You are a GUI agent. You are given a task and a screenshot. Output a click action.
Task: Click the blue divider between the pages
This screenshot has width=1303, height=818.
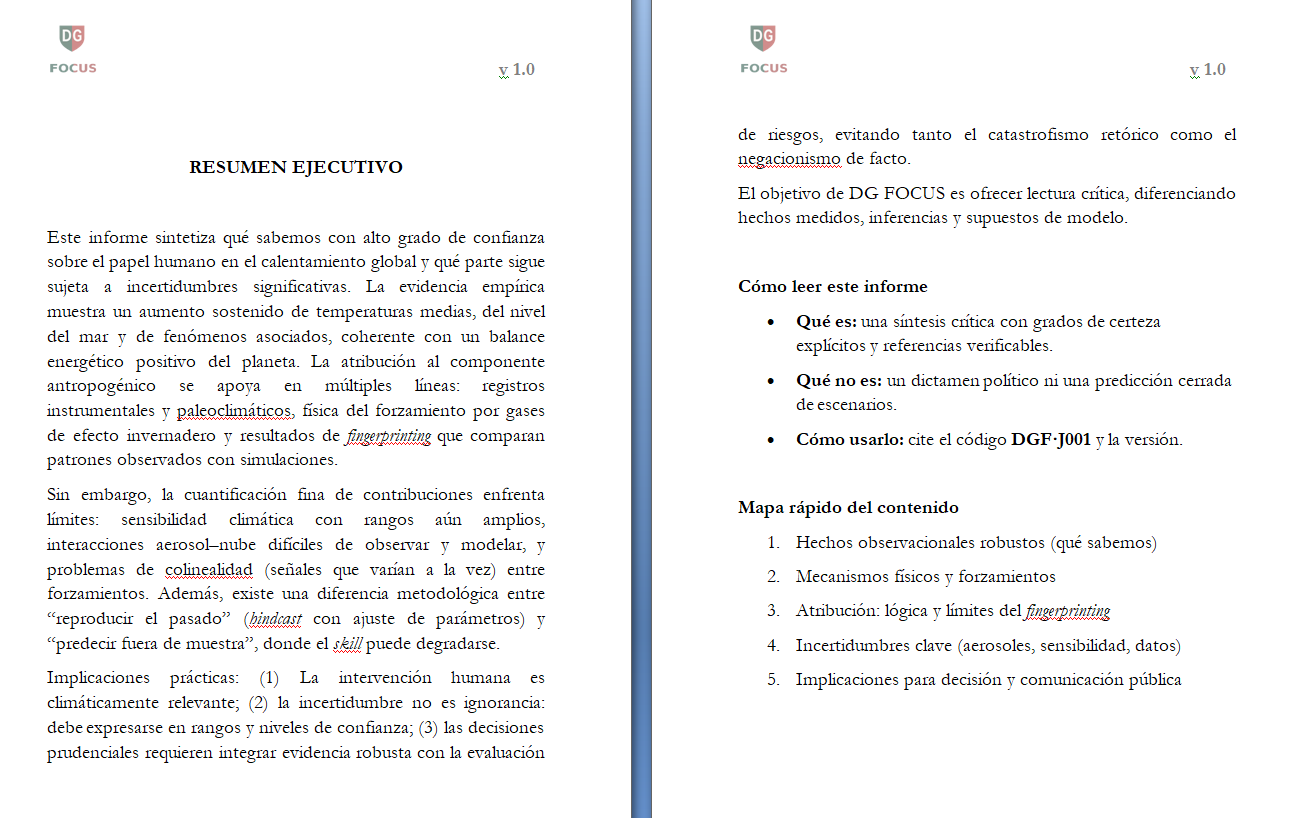click(x=641, y=409)
